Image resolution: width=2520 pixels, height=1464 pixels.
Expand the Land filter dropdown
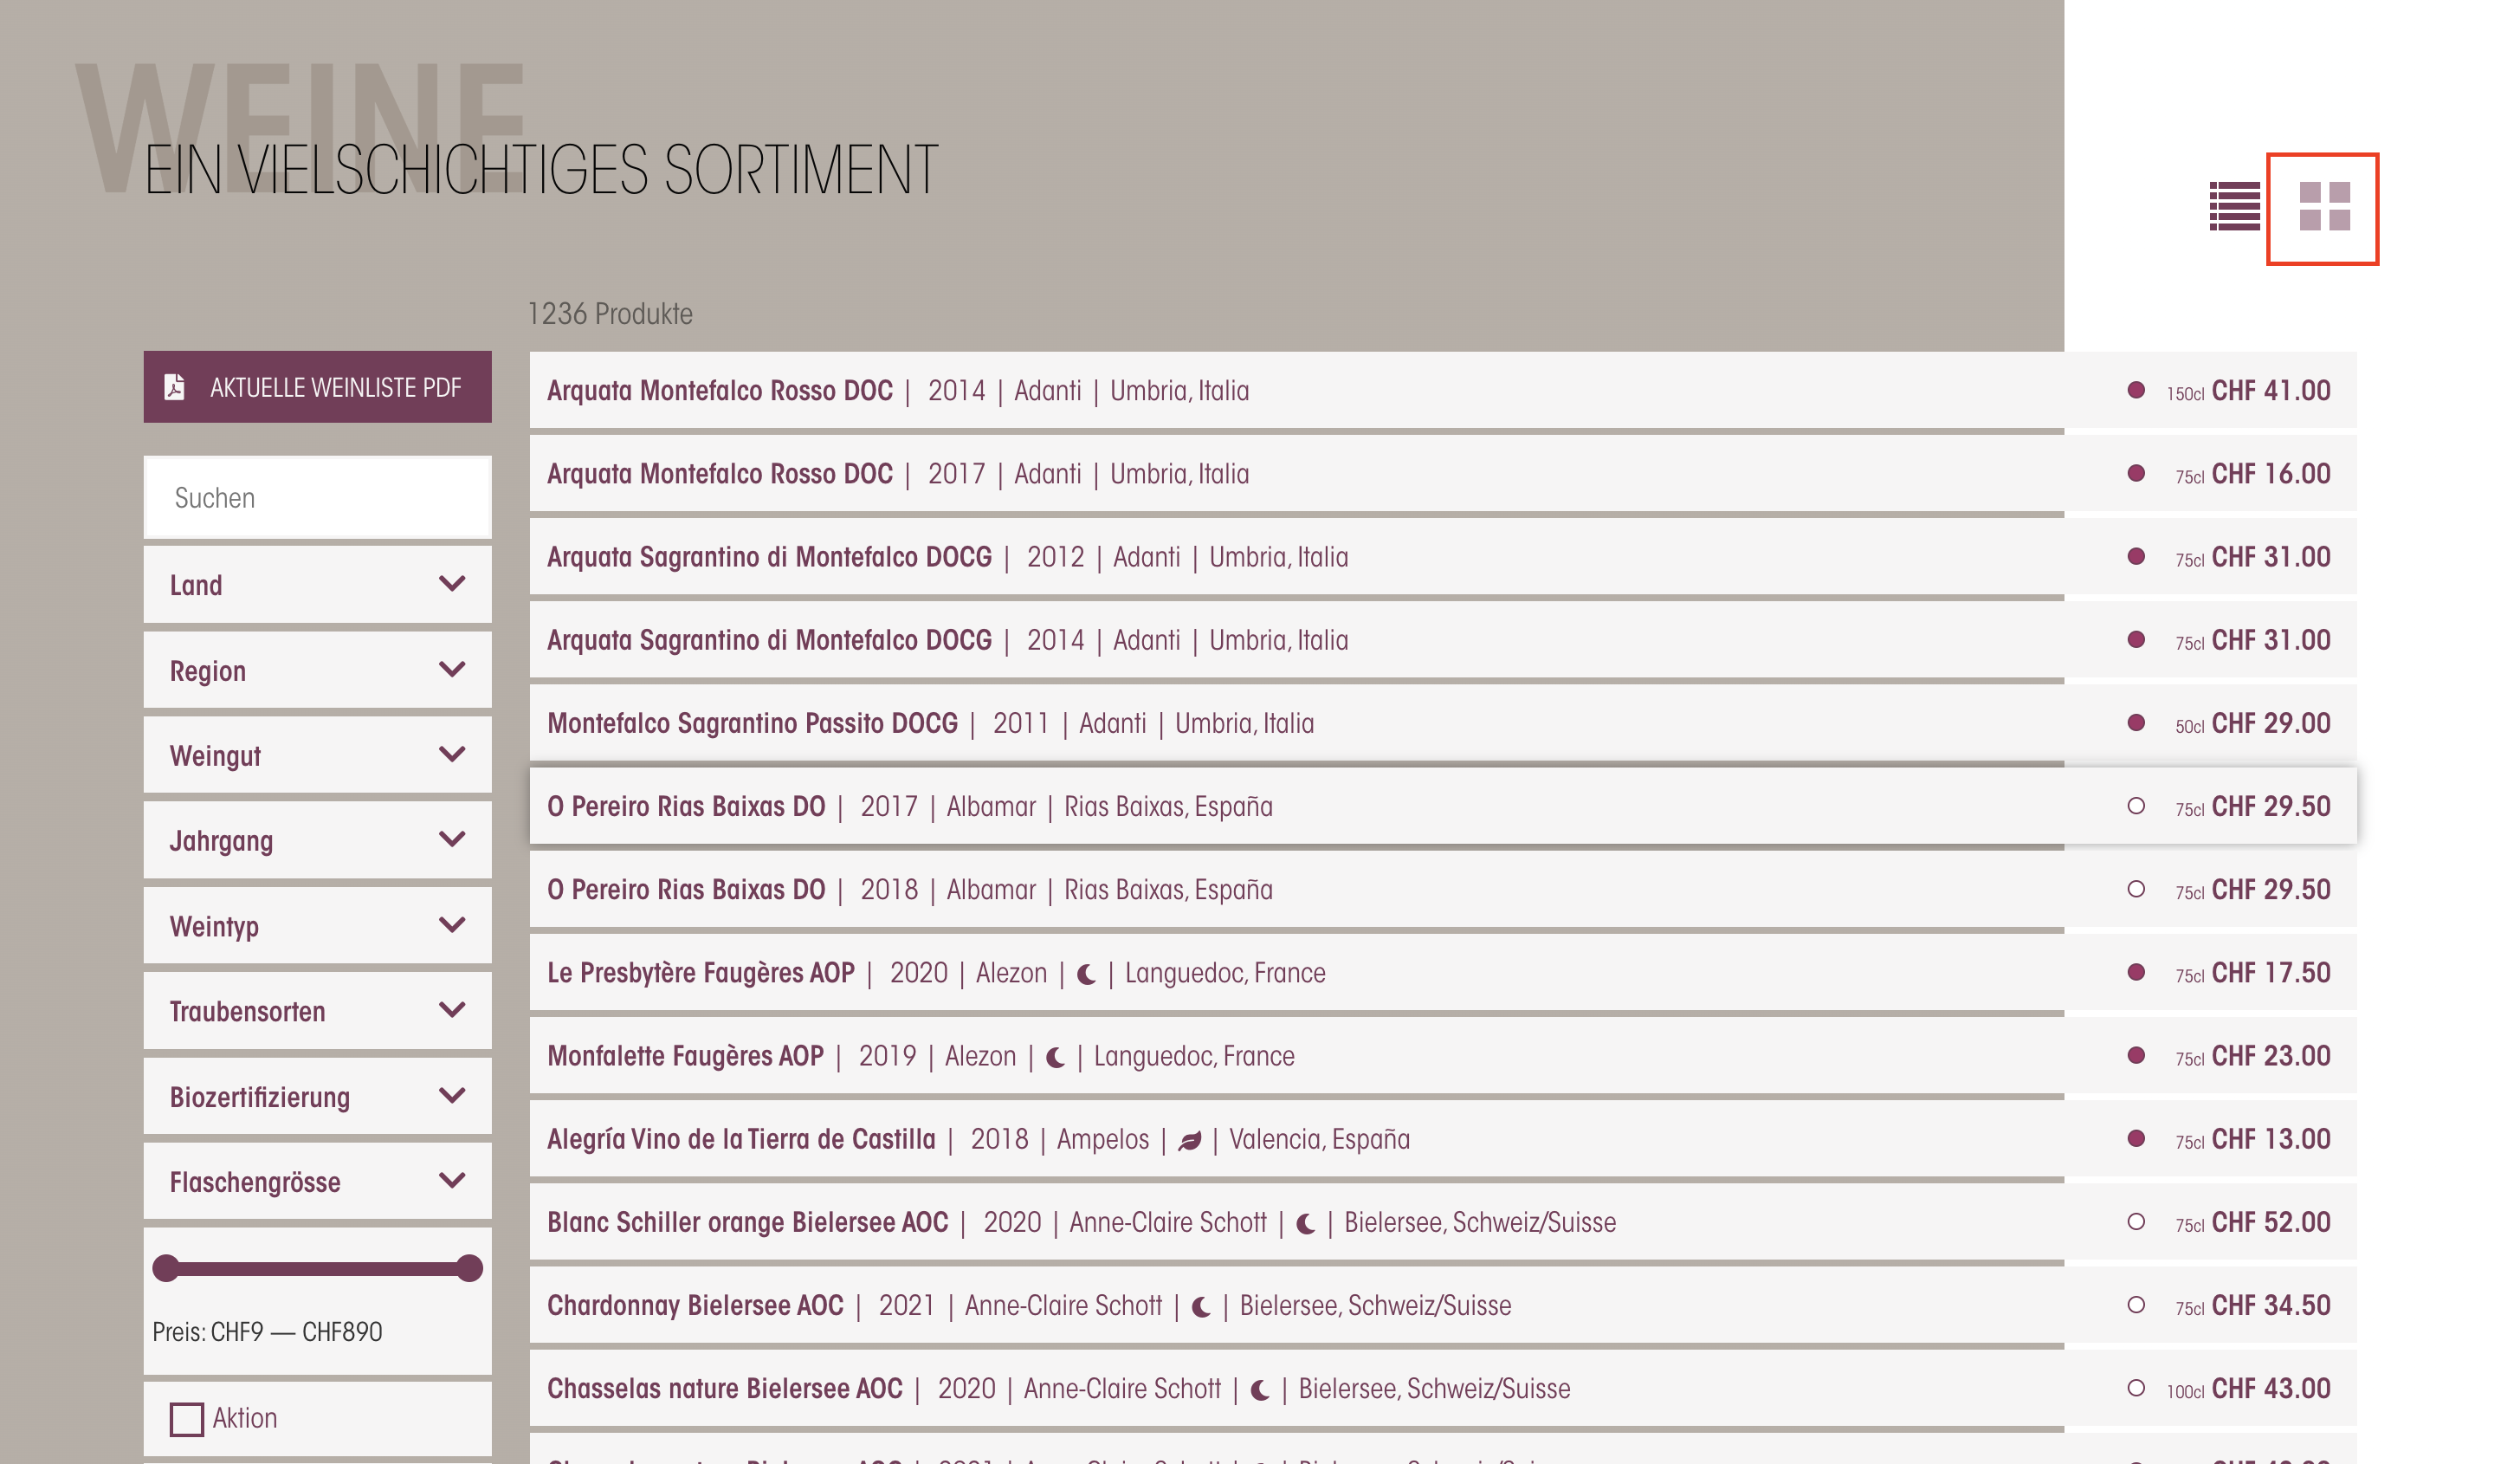[x=318, y=585]
